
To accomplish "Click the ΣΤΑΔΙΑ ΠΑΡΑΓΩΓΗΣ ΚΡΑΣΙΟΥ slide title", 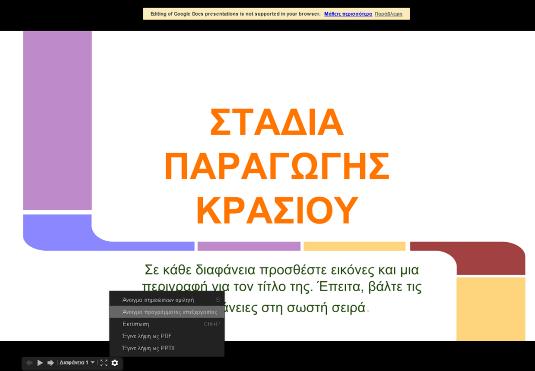I will pyautogui.click(x=277, y=166).
